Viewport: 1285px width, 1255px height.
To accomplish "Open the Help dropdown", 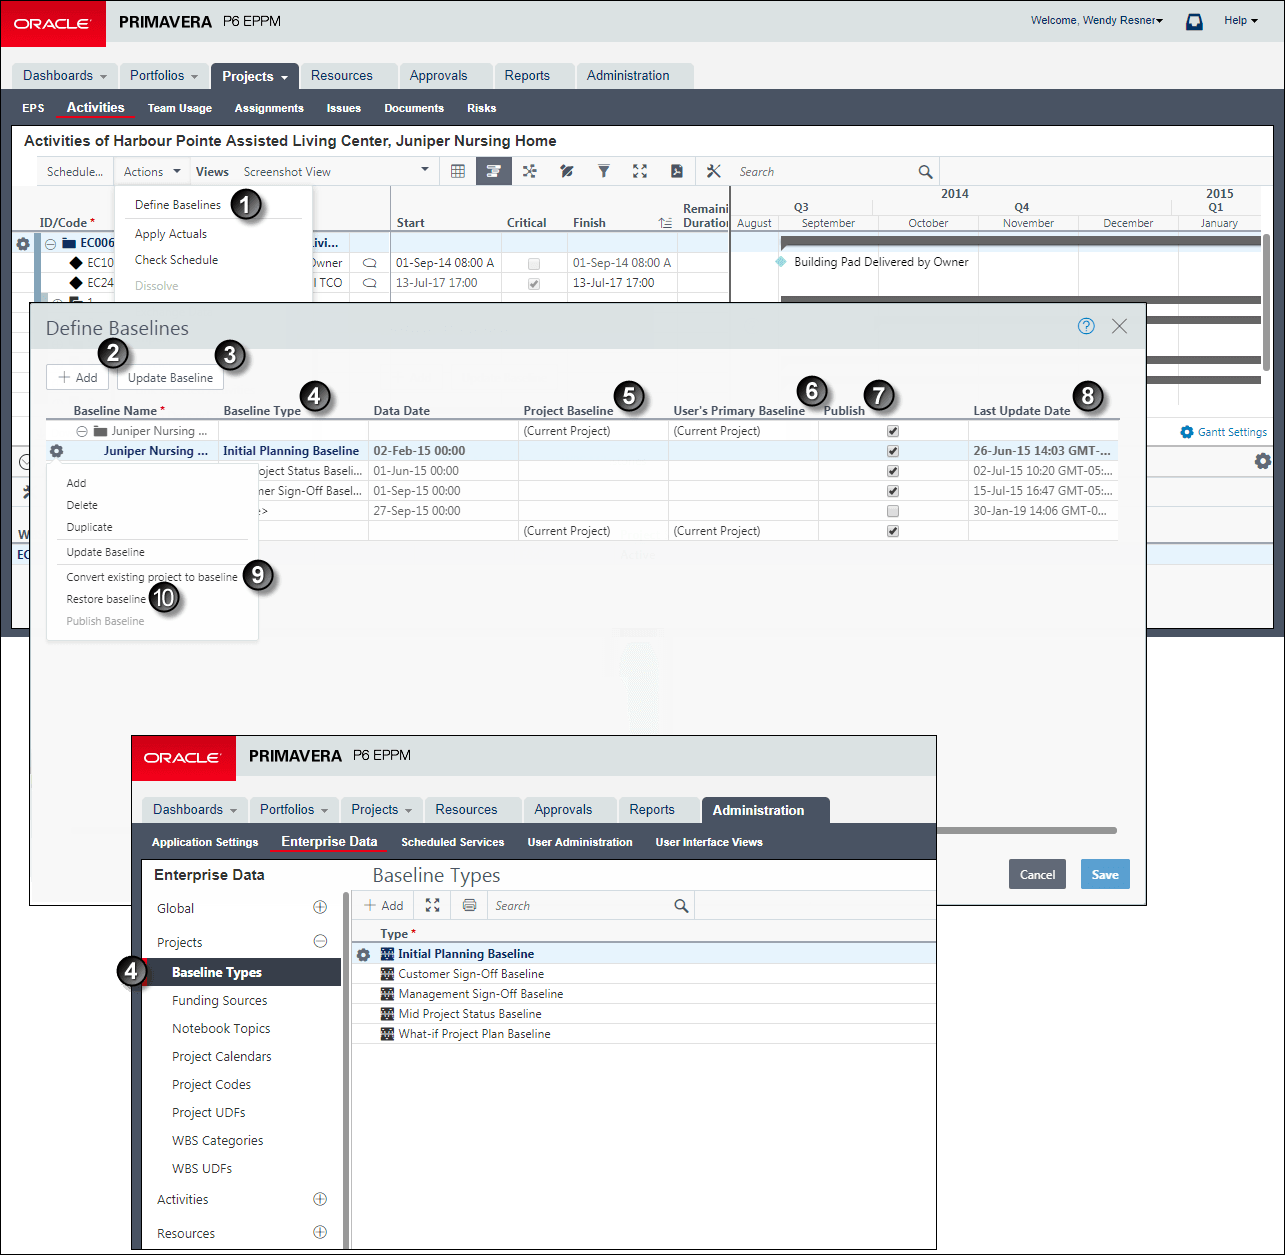I will pyautogui.click(x=1241, y=20).
